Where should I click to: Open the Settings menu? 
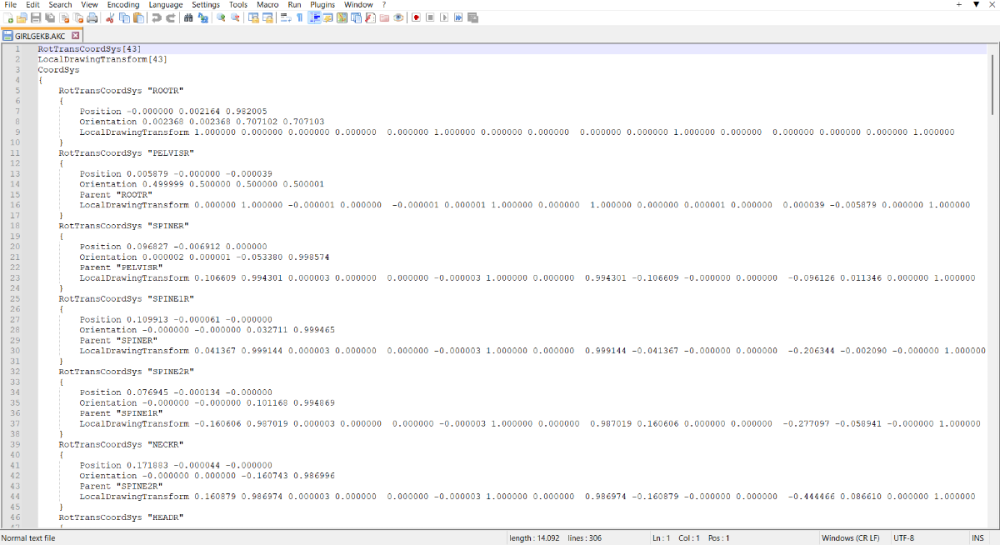point(205,4)
